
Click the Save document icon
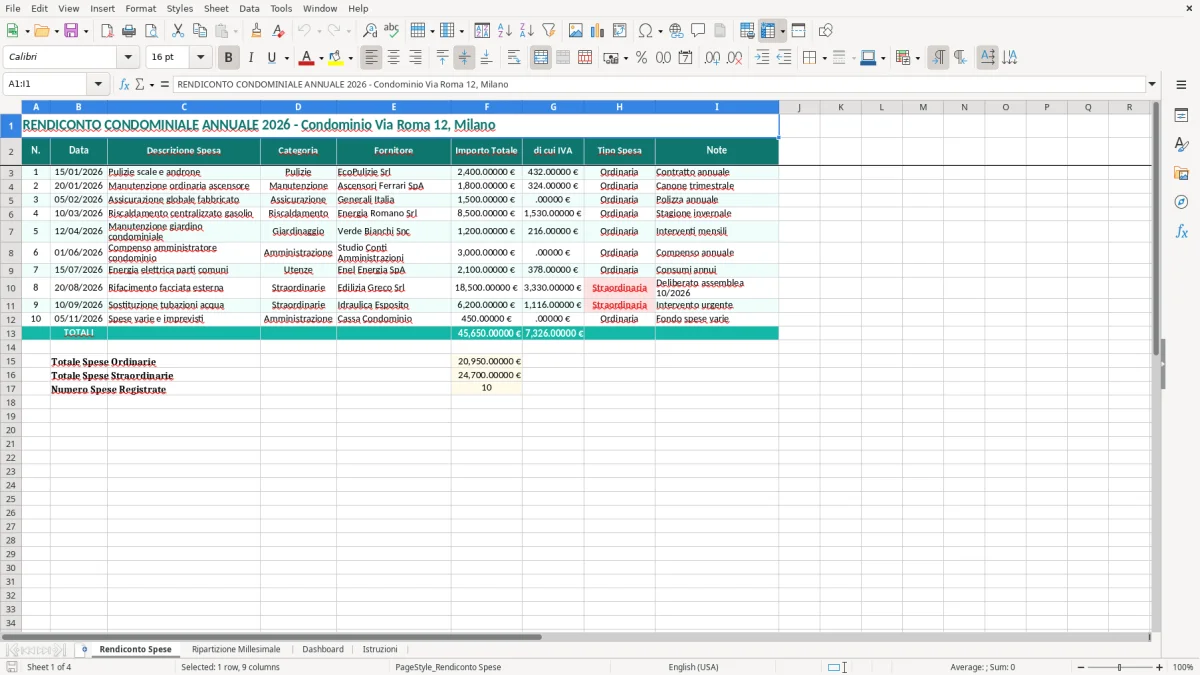click(x=71, y=31)
